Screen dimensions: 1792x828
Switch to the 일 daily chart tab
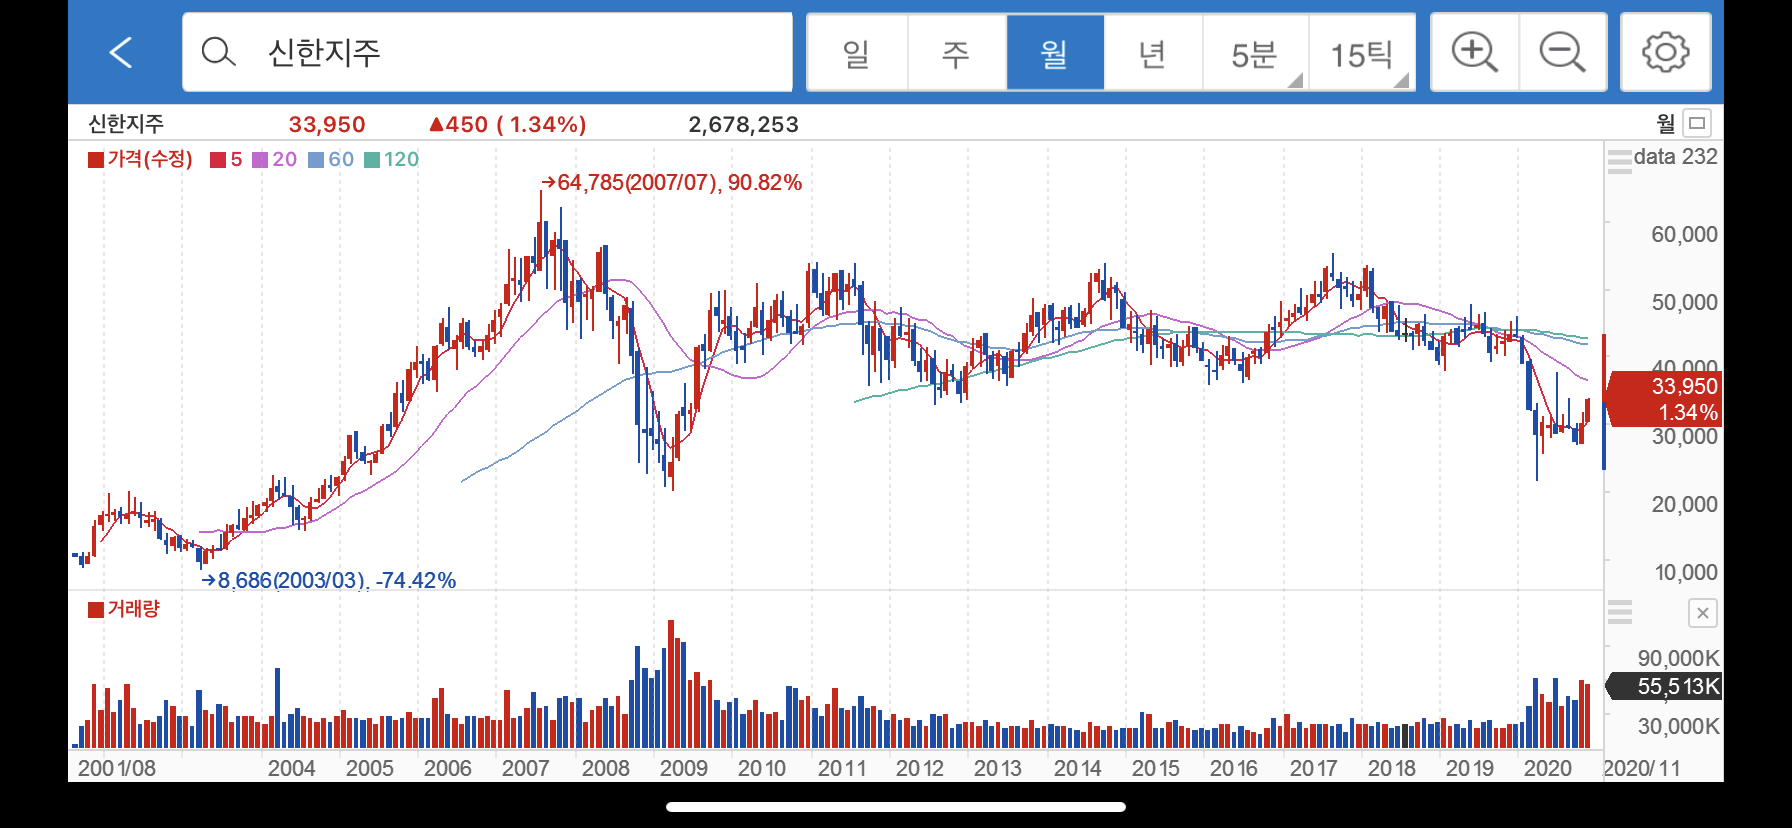857,53
